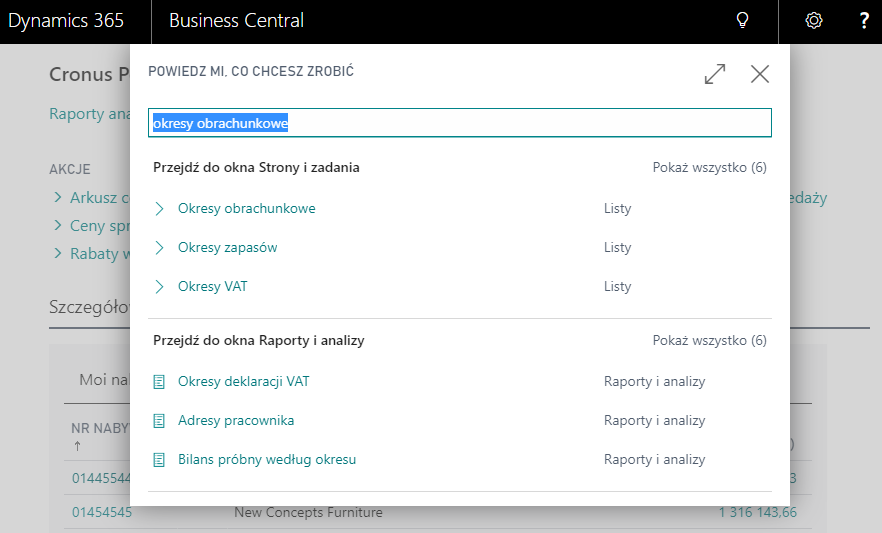
Task: Click the chevron next to Okresy zapasów
Action: (159, 247)
